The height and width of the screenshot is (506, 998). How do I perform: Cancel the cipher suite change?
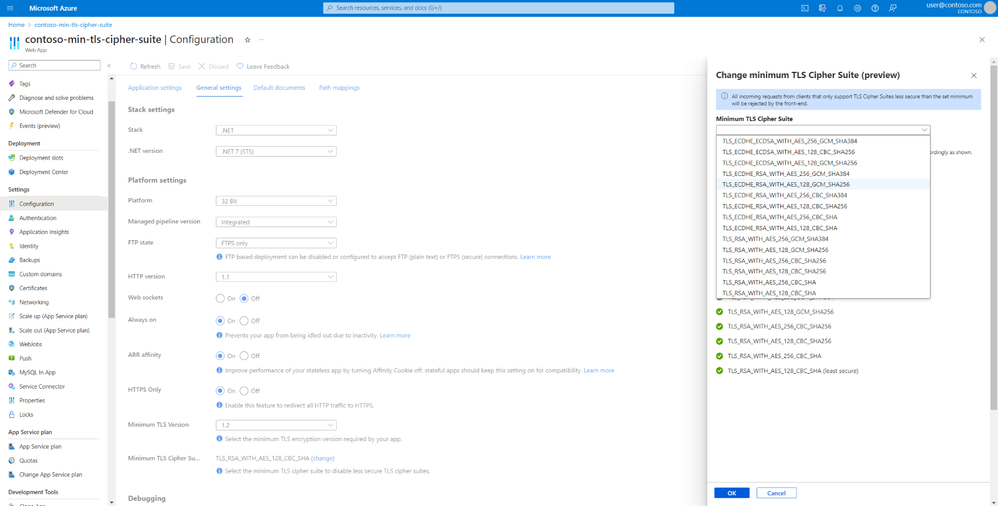tap(776, 493)
